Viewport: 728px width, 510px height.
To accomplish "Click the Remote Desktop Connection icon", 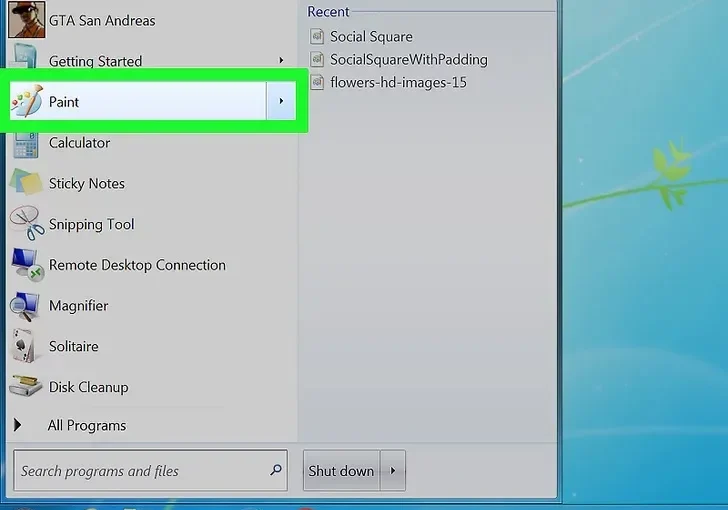I will [x=26, y=265].
